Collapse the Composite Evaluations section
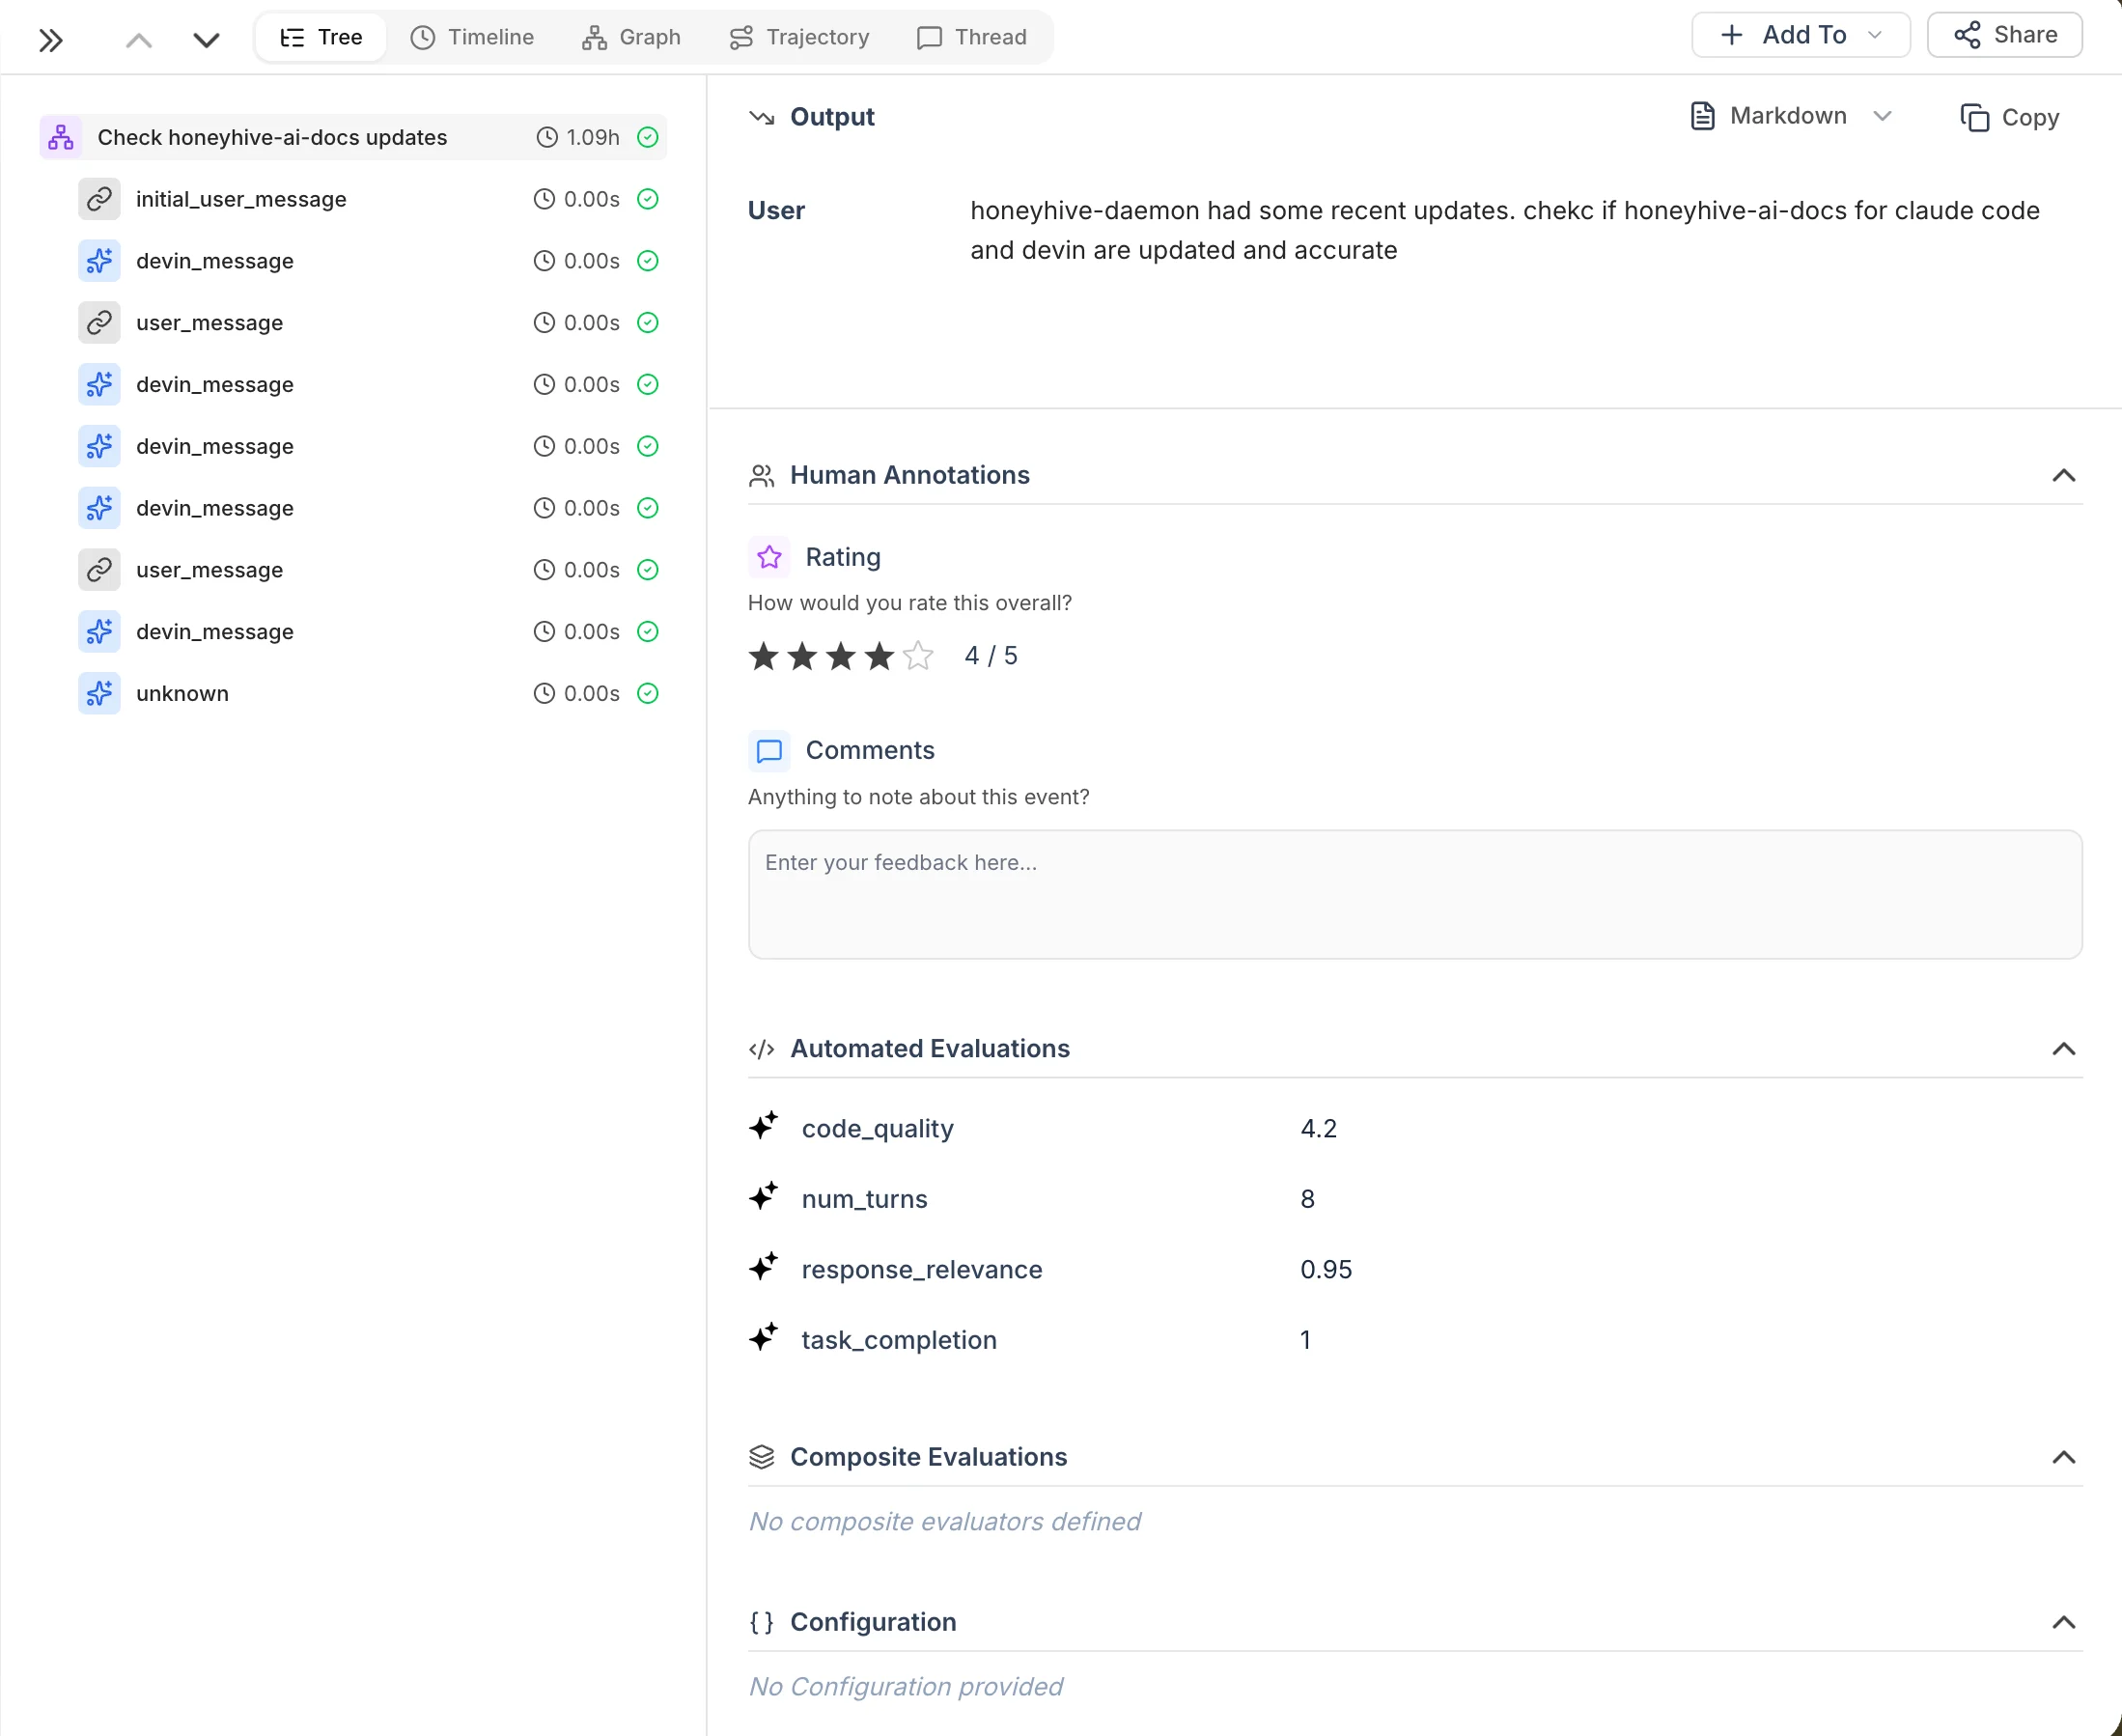Image resolution: width=2122 pixels, height=1736 pixels. (x=2063, y=1456)
